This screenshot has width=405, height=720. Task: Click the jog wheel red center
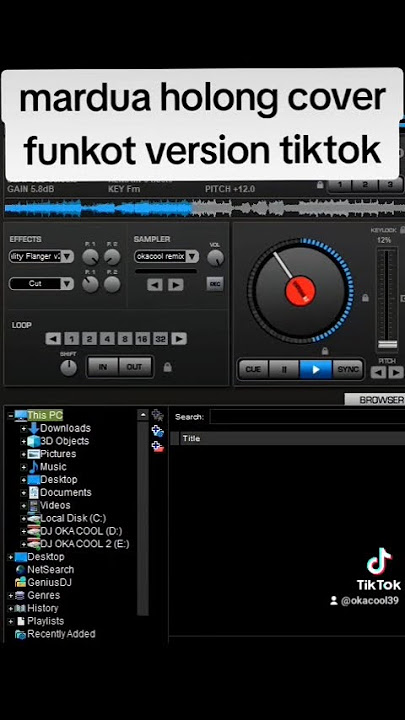301,292
